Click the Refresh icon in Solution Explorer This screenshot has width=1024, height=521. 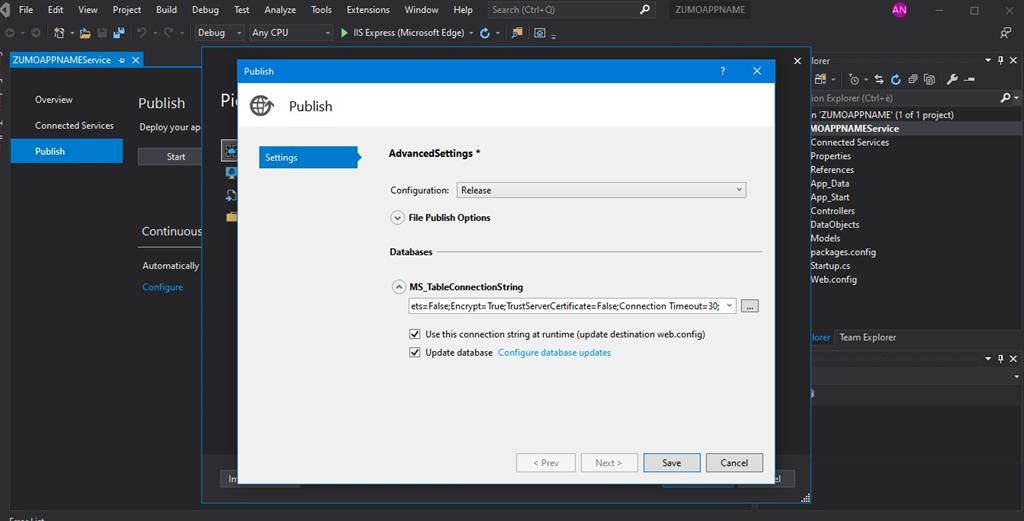[896, 80]
